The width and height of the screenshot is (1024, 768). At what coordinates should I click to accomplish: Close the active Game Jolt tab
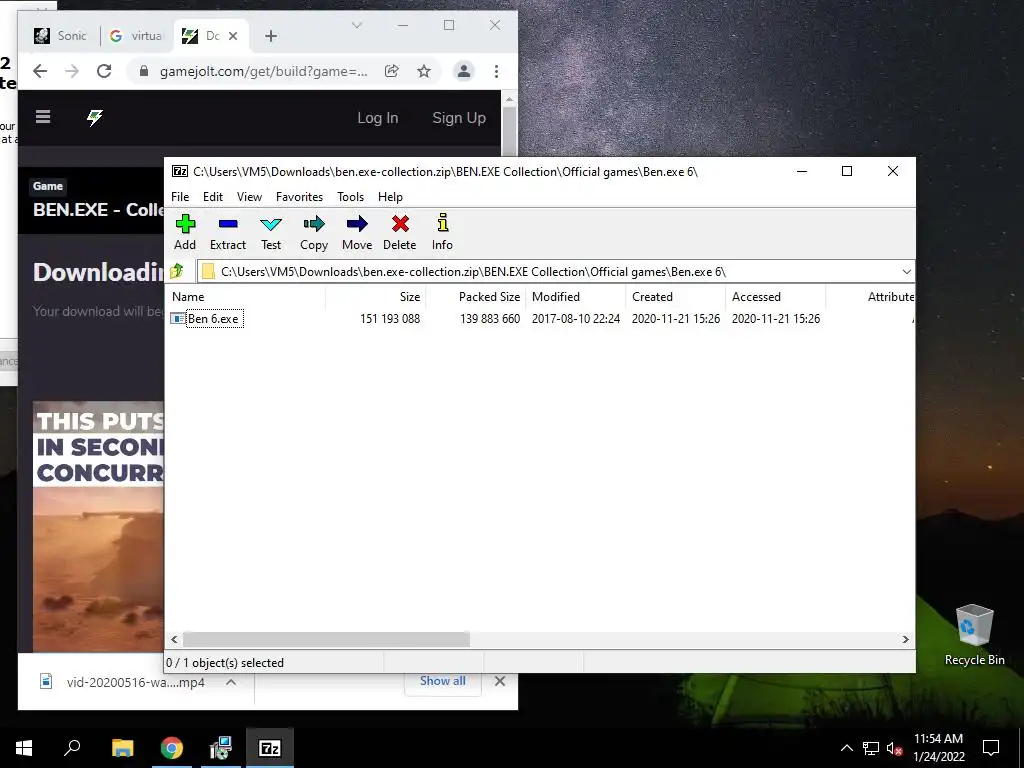pyautogui.click(x=234, y=36)
